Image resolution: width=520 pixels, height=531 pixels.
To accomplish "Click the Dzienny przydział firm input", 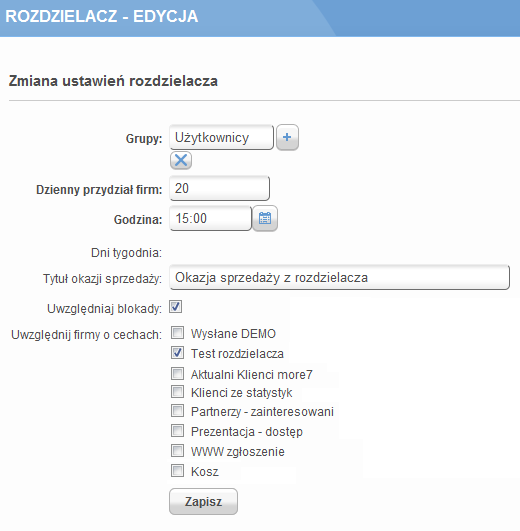I will pos(219,188).
